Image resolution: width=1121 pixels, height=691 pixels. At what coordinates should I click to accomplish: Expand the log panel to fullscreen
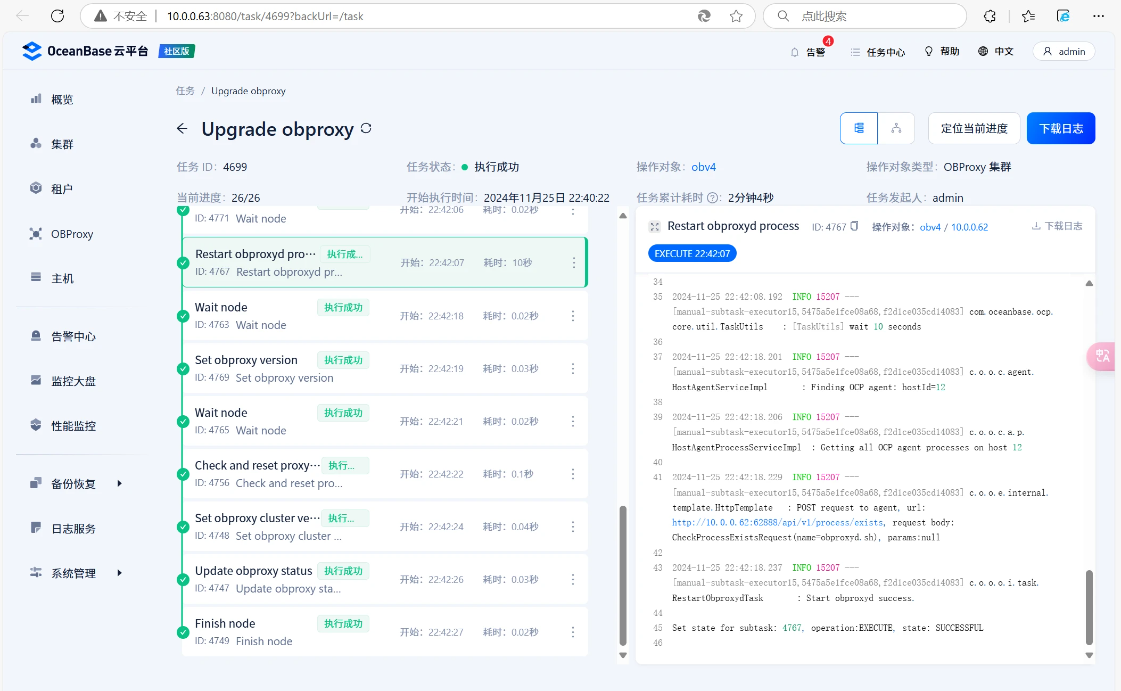click(x=654, y=227)
